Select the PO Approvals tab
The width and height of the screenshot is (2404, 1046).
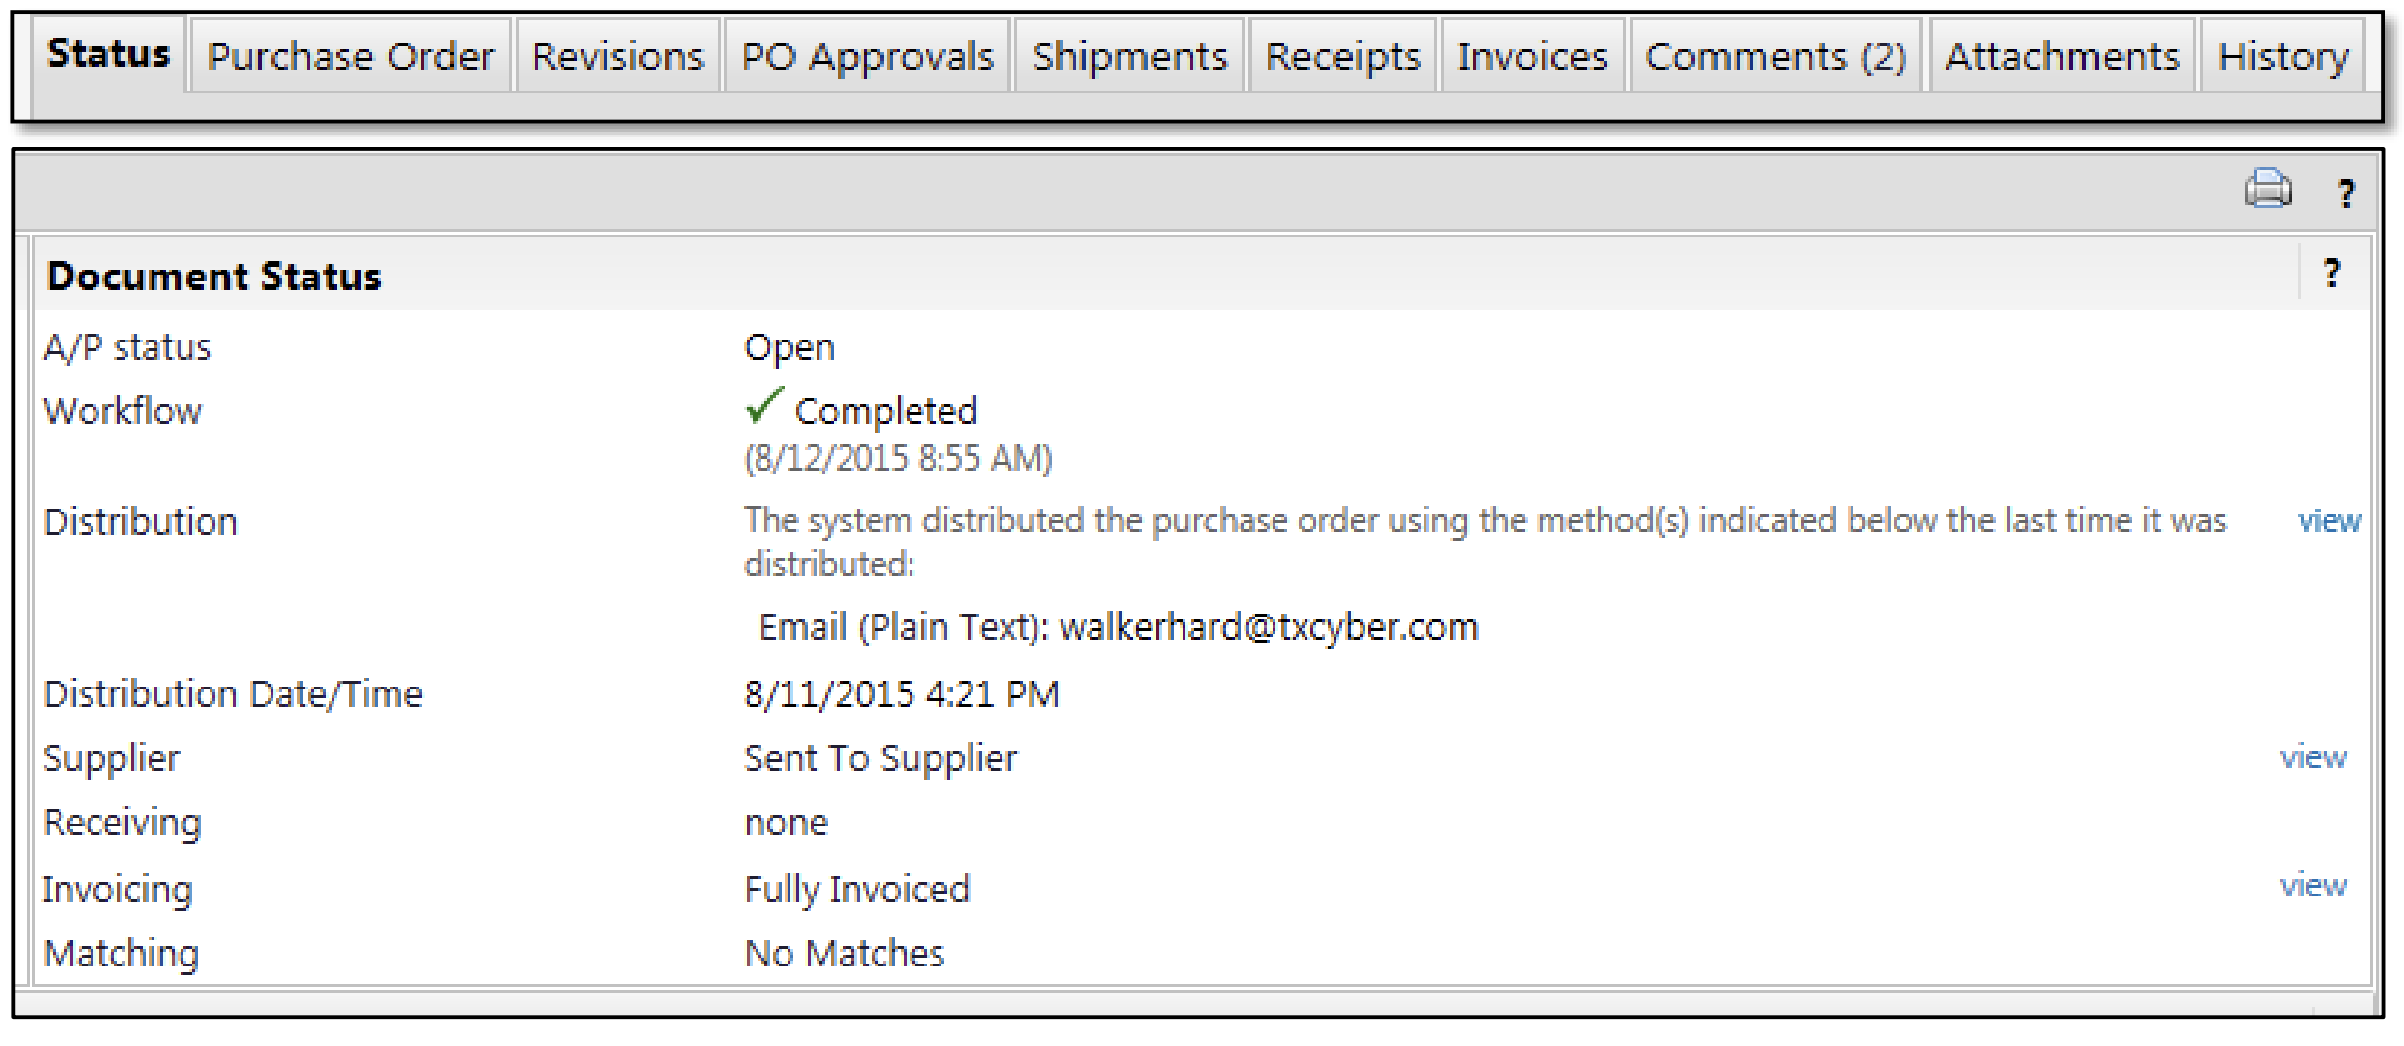[866, 55]
